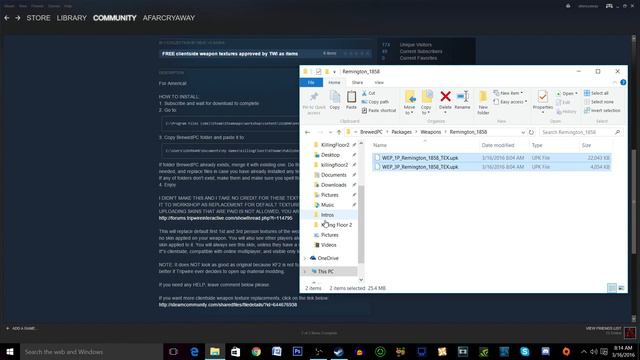Open the steamcommunity sharedfiles link

tap(228, 304)
